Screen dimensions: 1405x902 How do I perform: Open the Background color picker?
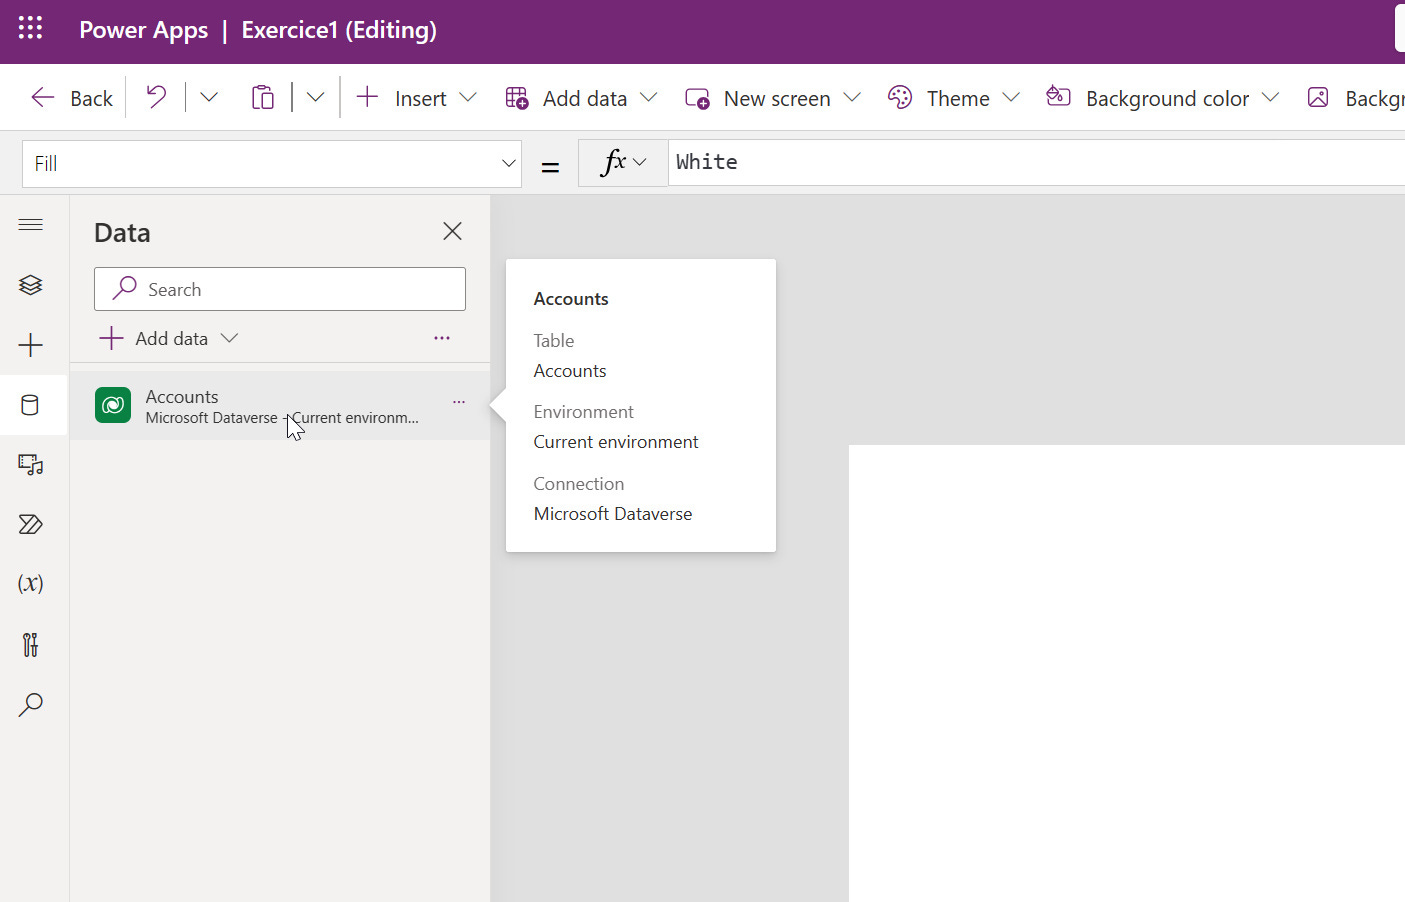click(x=1147, y=98)
